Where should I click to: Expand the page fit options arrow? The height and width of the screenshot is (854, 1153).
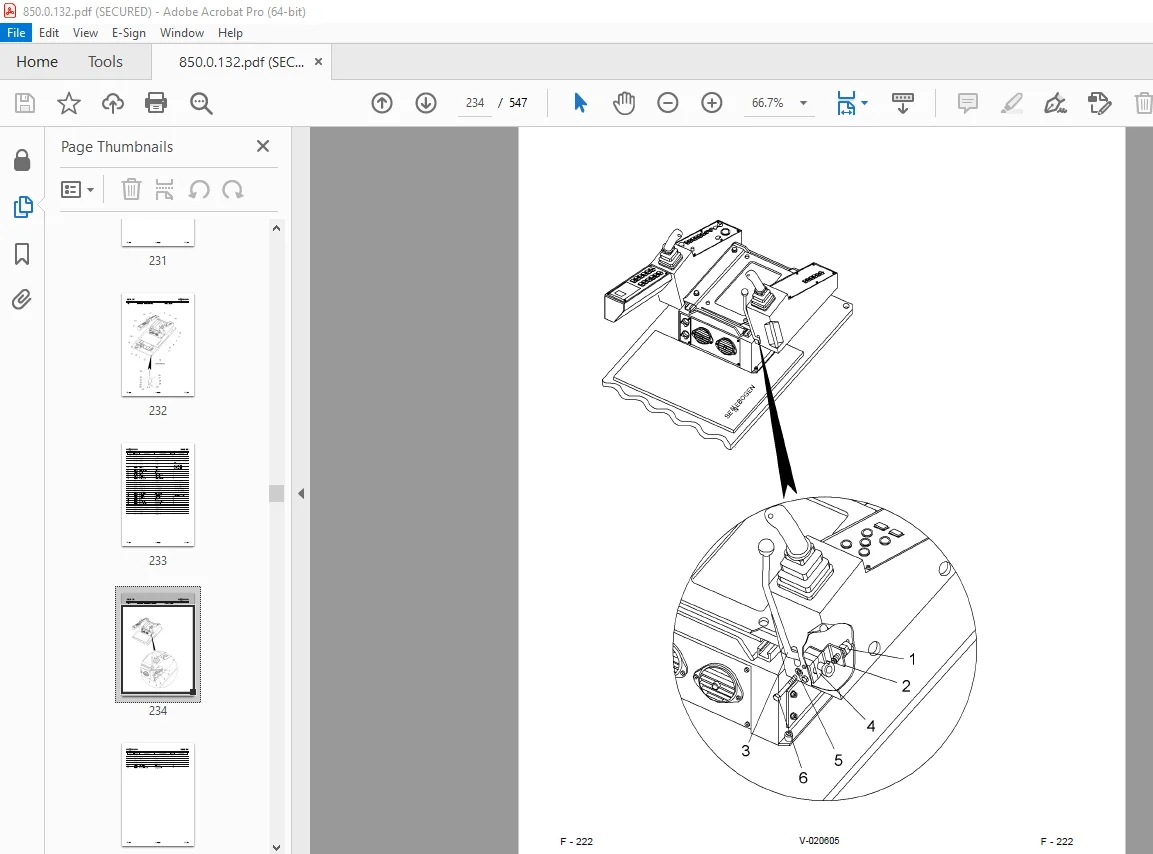coord(864,103)
